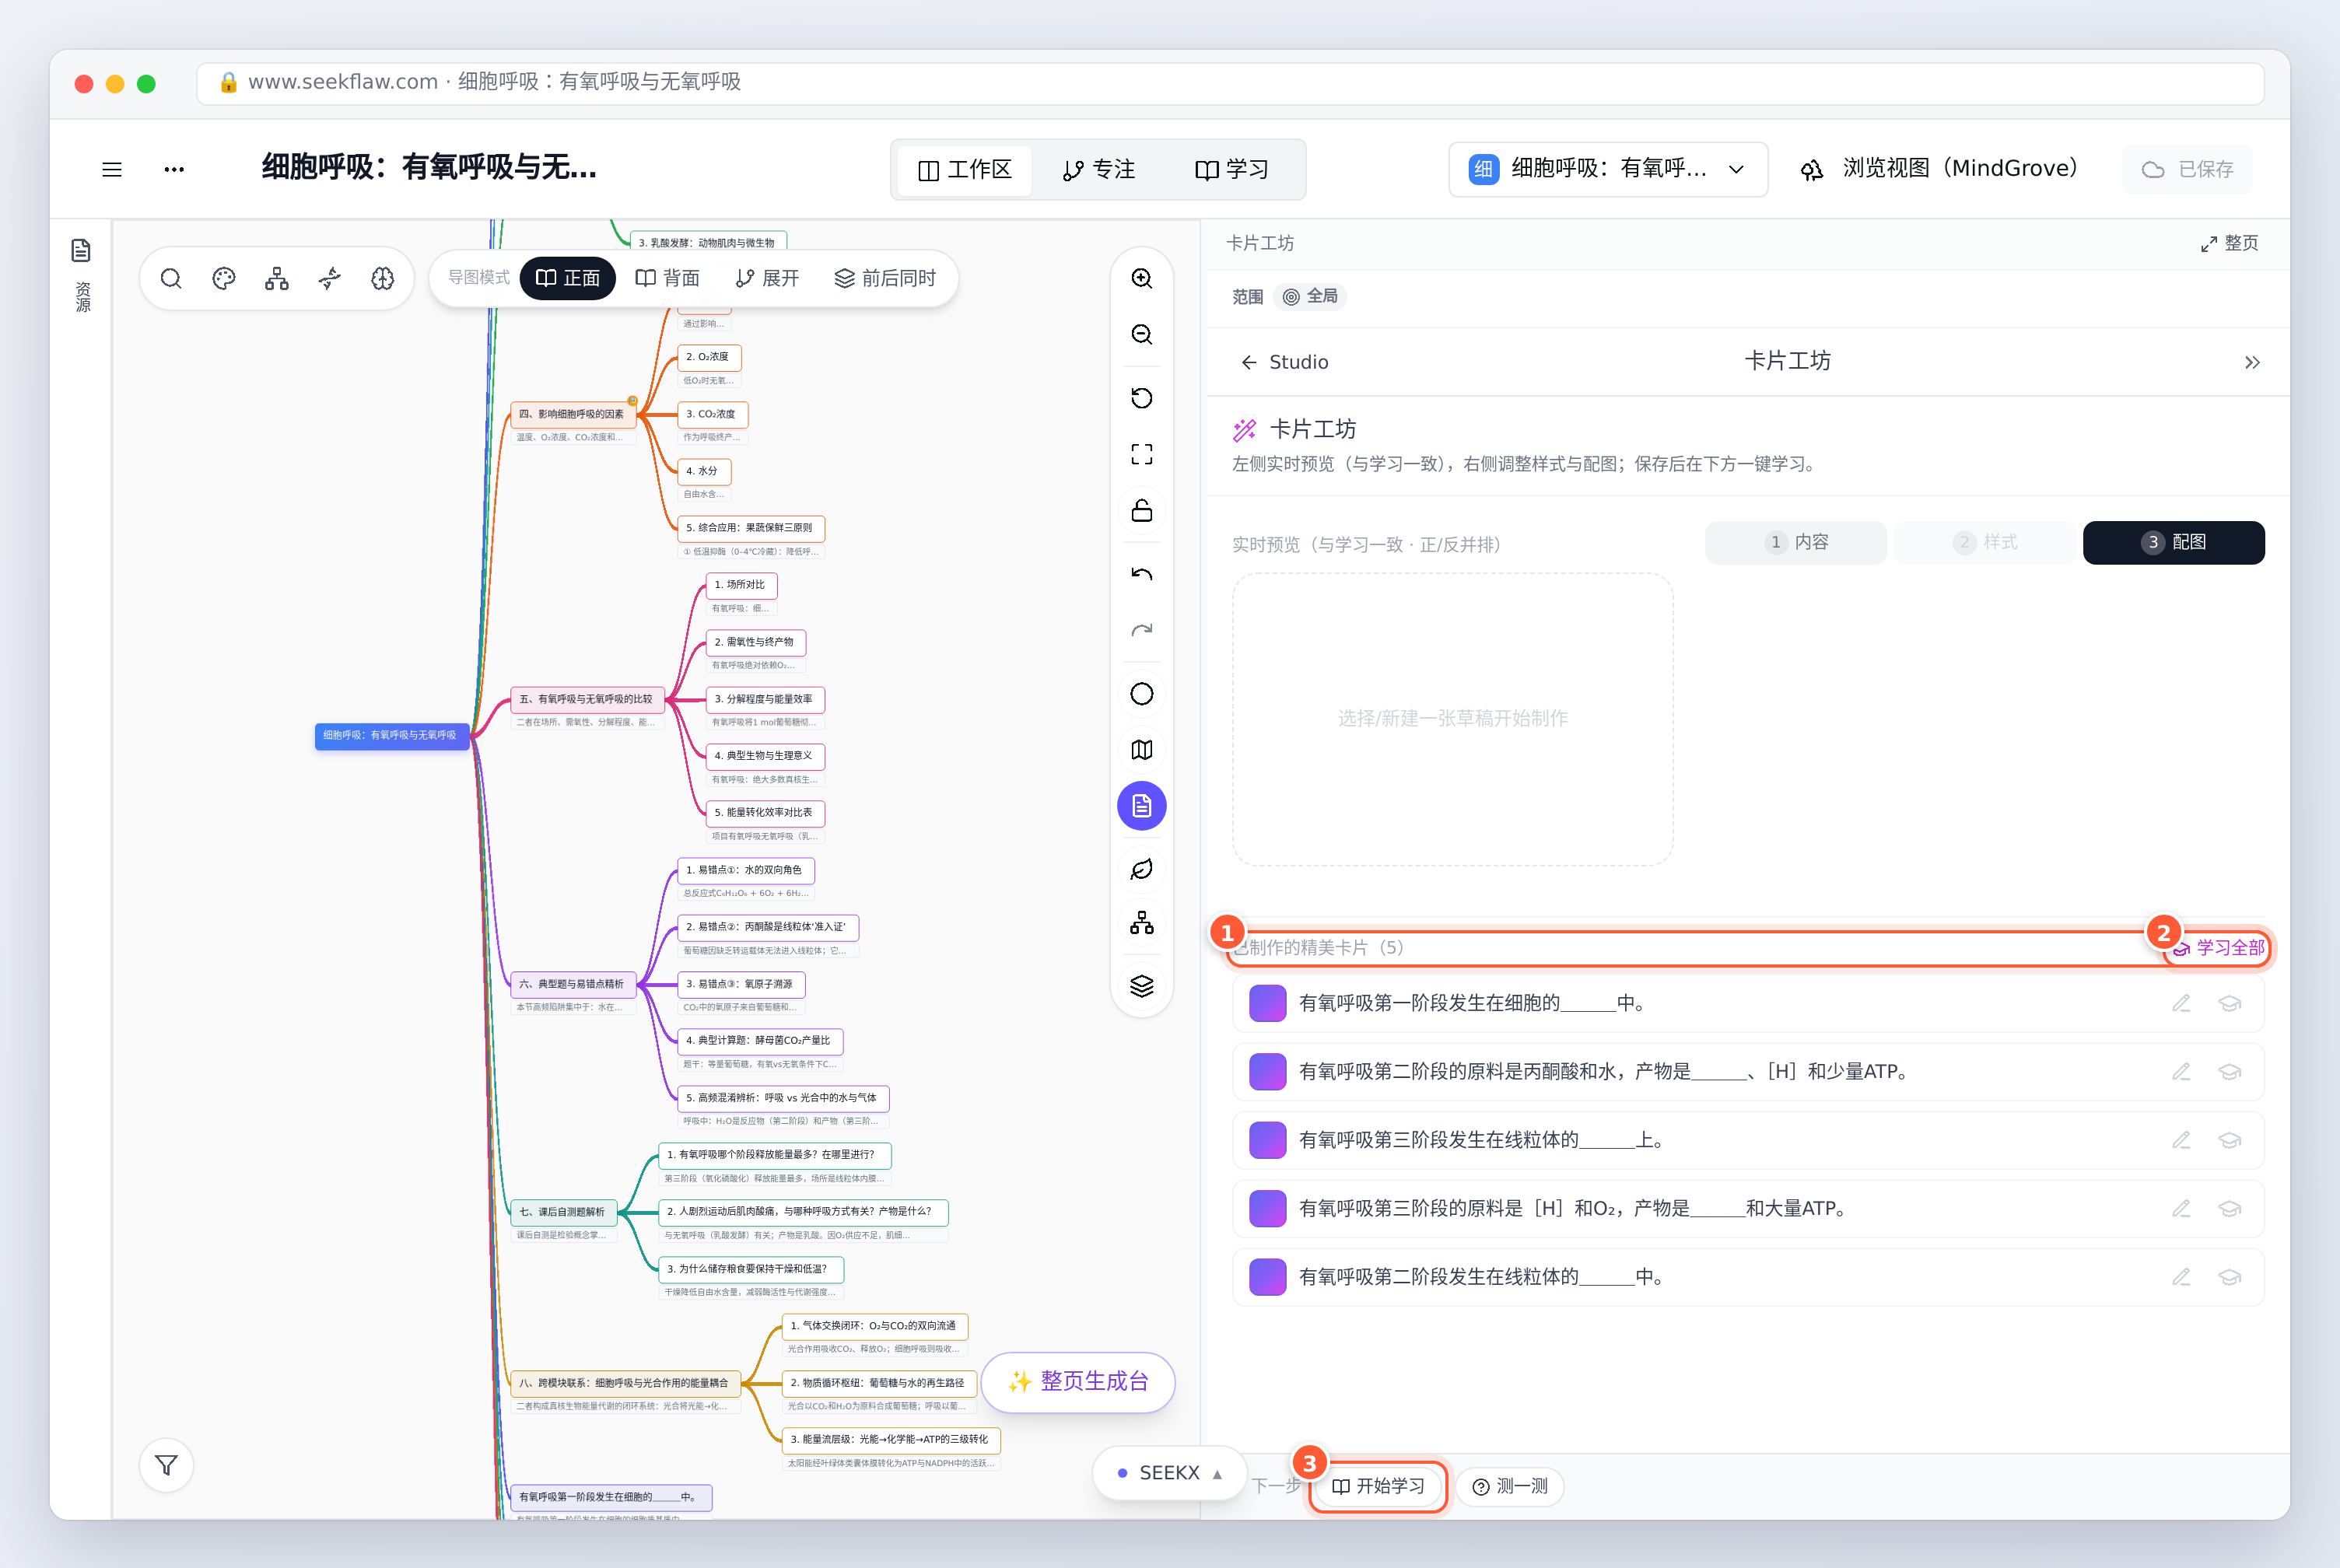2340x1568 pixels.
Task: Click purple swatch of 有氧呼吸第三阶段发生在线粒体的 card
Action: point(1268,1140)
